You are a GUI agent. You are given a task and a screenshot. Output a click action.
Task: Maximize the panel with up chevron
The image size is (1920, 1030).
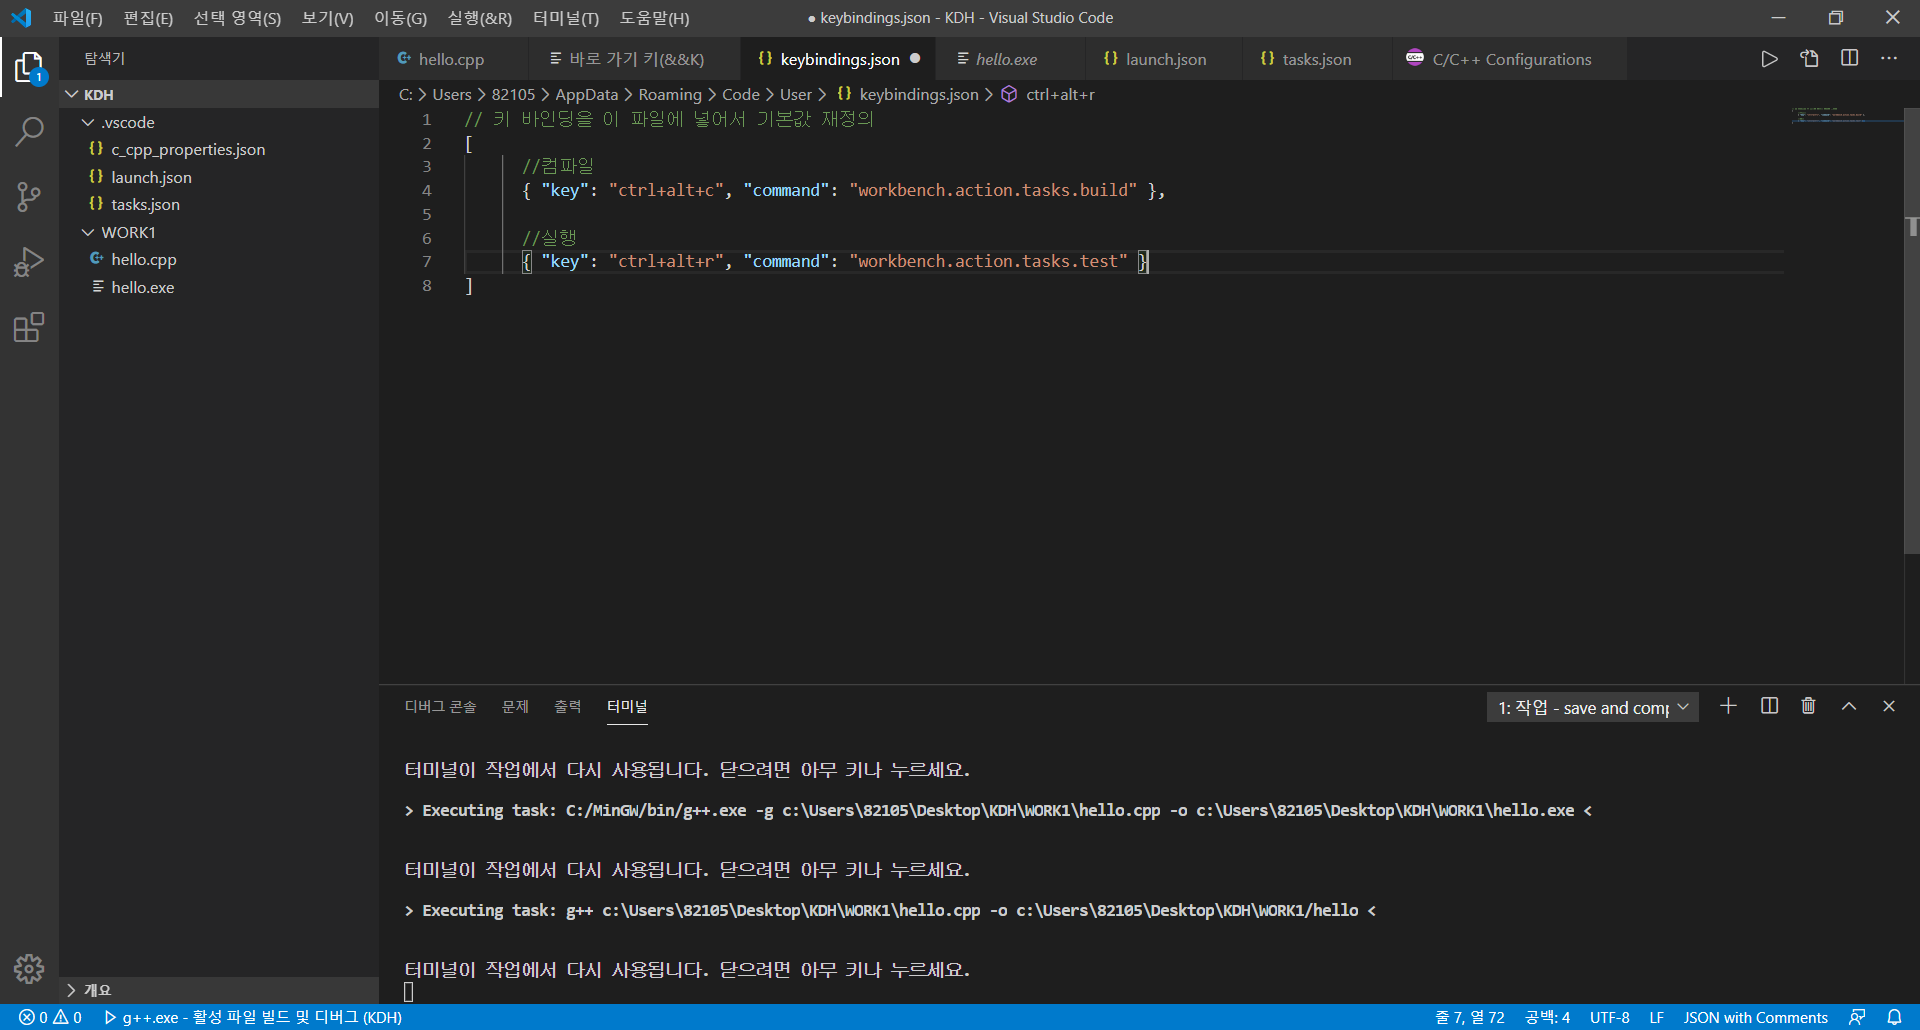pyautogui.click(x=1849, y=706)
